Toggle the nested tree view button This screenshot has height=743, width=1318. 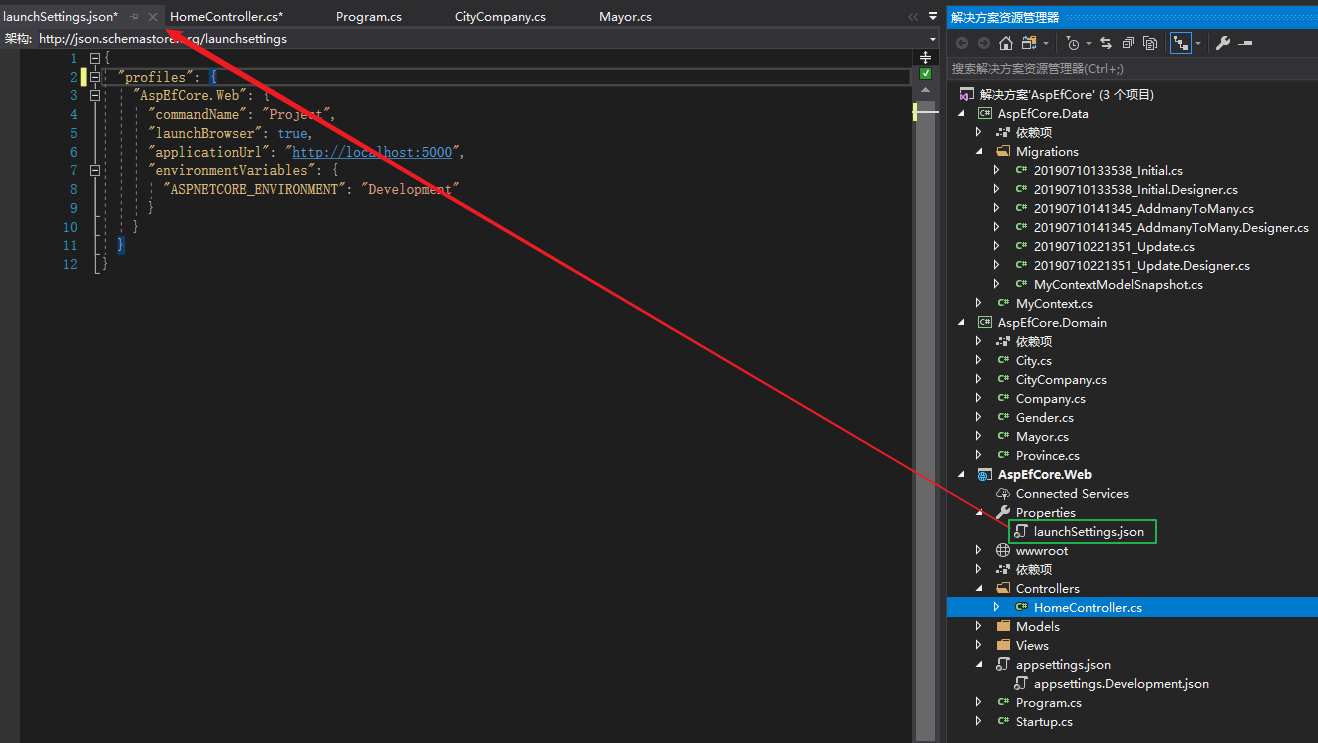pyautogui.click(x=1181, y=43)
